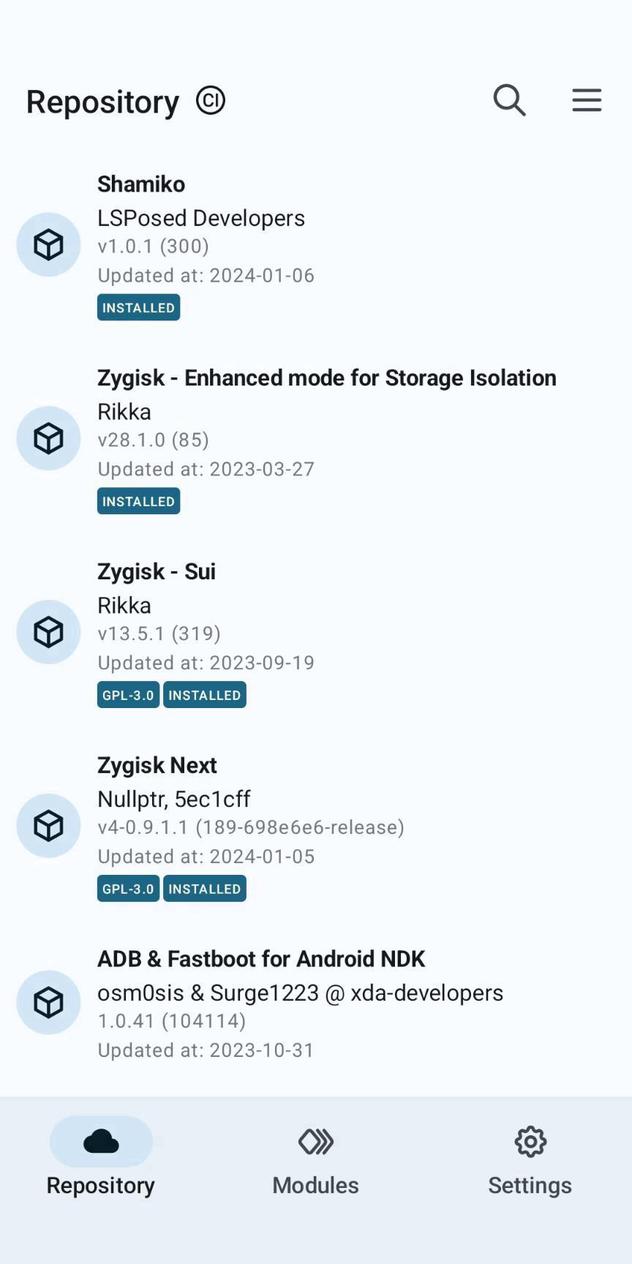
Task: Select the Zygisk - Sui module icon
Action: click(x=47, y=632)
